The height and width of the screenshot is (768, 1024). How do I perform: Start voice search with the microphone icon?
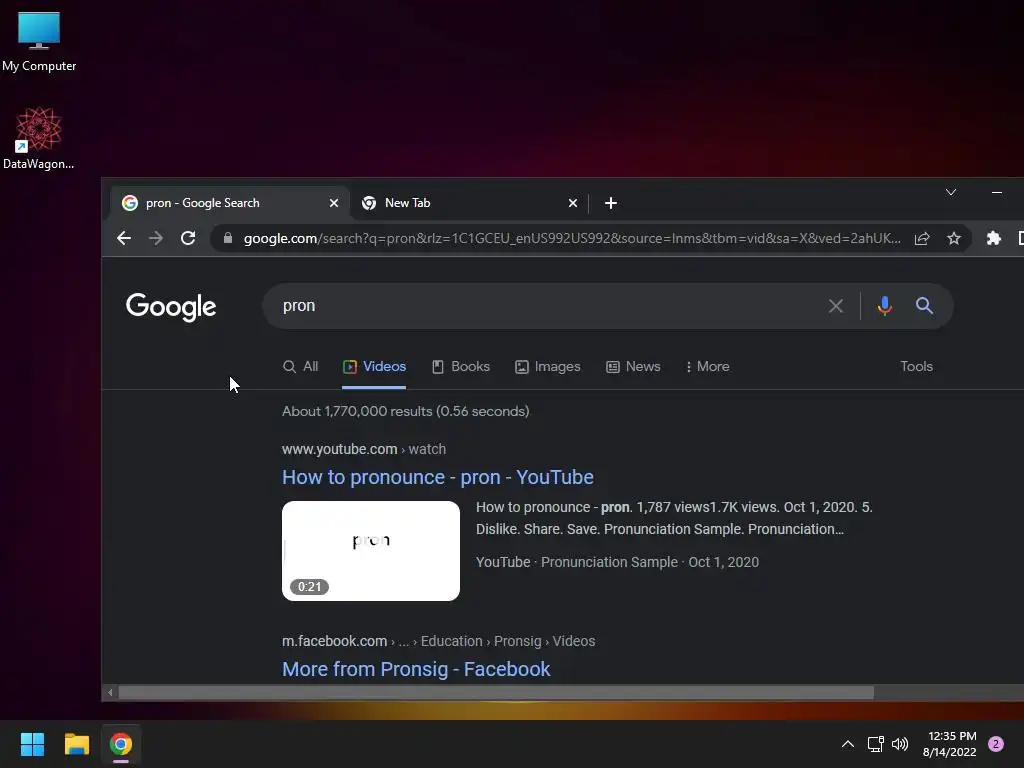[885, 306]
